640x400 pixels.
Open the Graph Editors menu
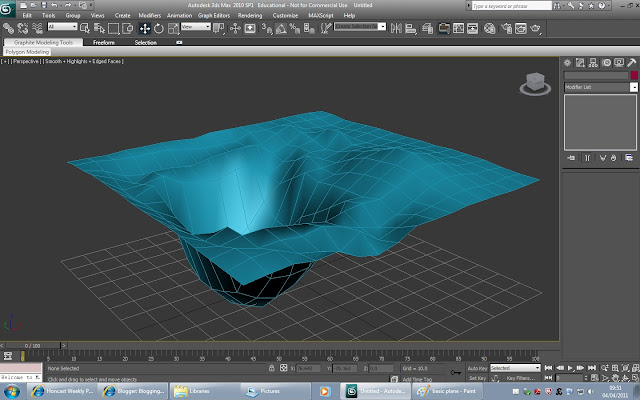(x=214, y=16)
